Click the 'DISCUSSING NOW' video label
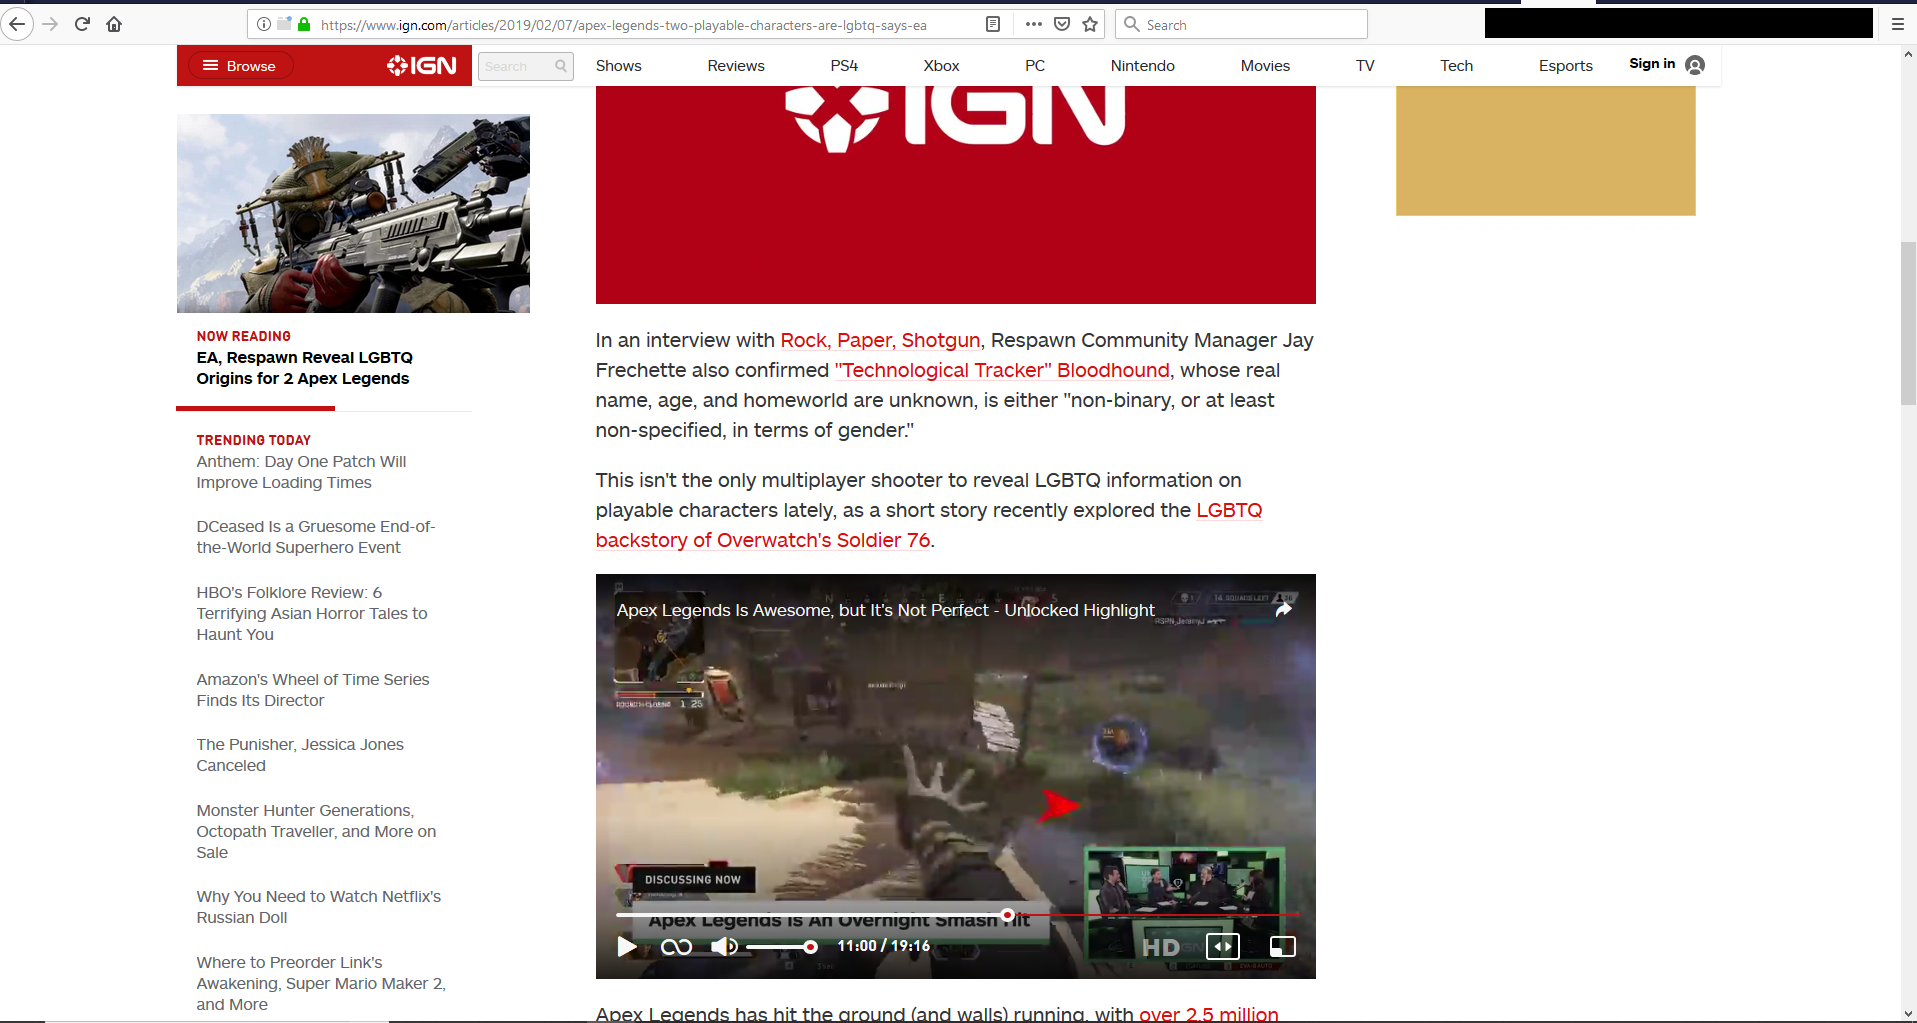This screenshot has height=1023, width=1917. pos(692,880)
